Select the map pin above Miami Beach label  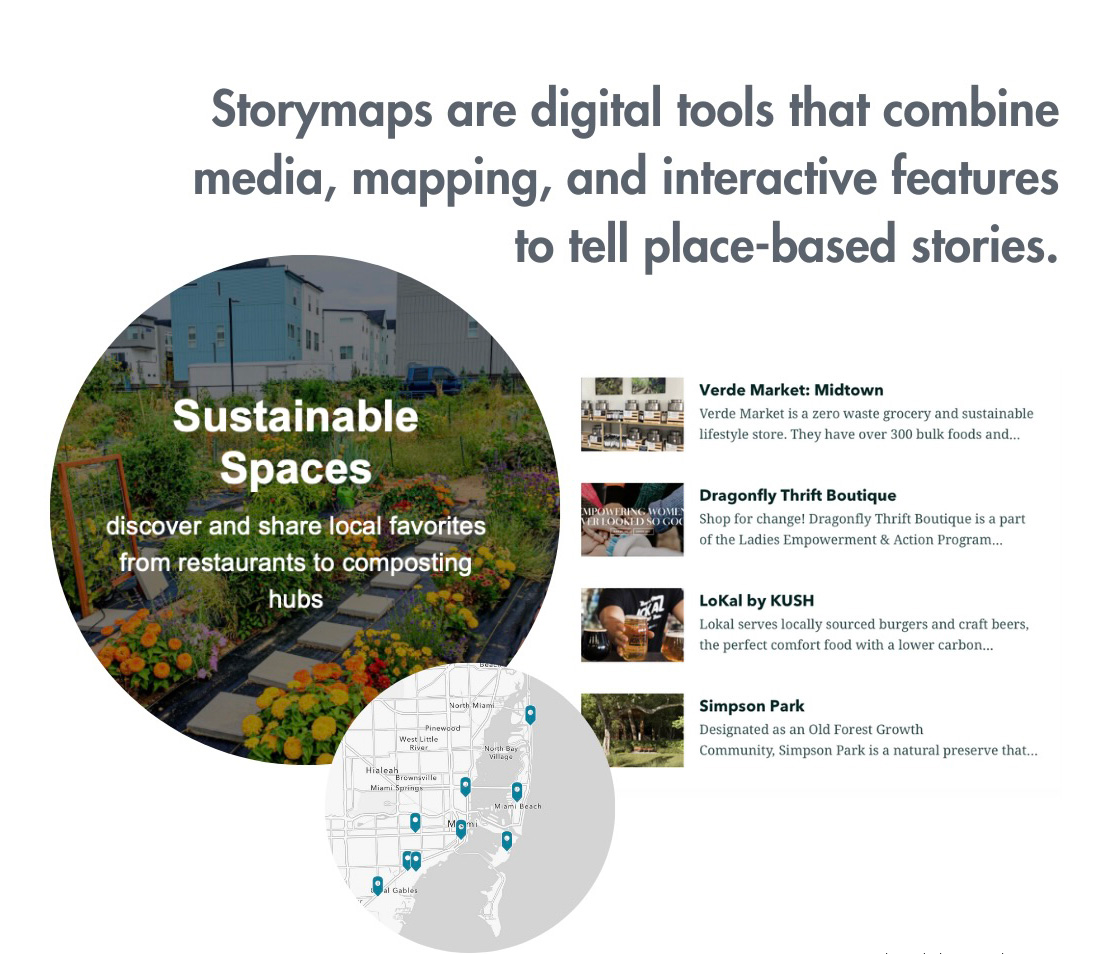point(517,791)
